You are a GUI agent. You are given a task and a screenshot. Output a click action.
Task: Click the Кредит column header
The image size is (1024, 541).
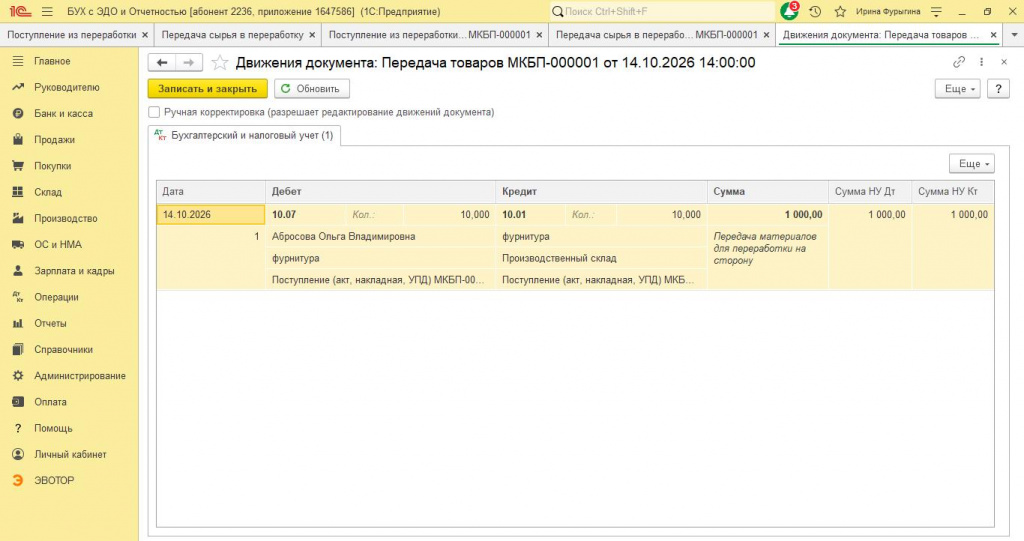(601, 191)
